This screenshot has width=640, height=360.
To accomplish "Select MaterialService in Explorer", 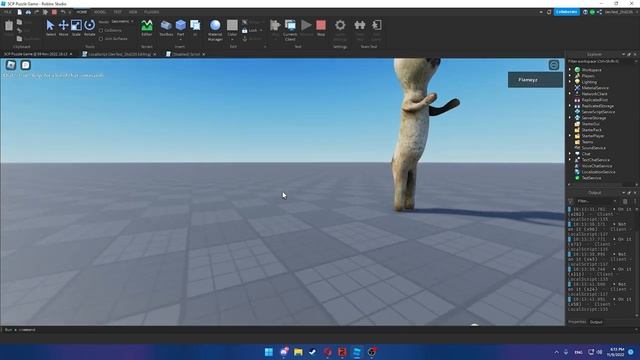I will pyautogui.click(x=595, y=88).
